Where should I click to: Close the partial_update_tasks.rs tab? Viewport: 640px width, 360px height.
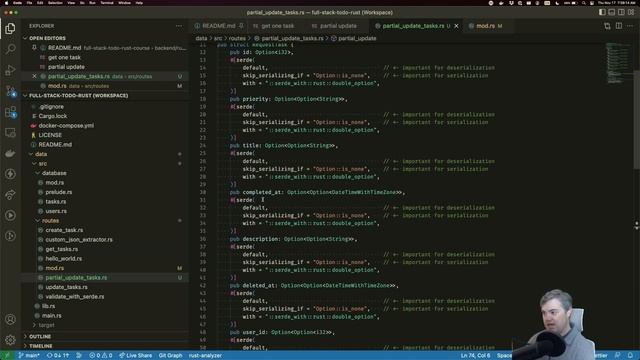click(x=456, y=26)
